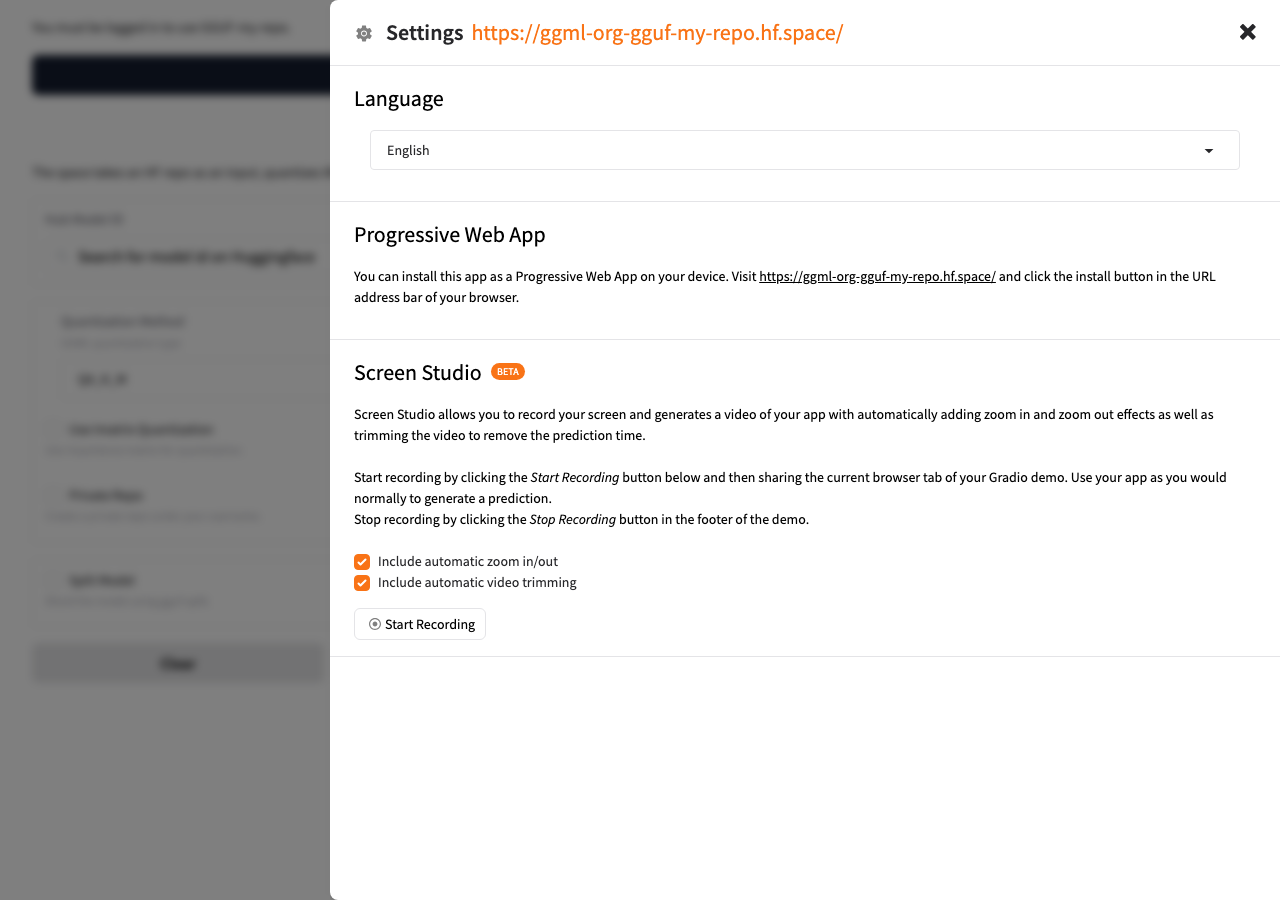Viewport: 1280px width, 900px height.
Task: Click the orange BETA badge
Action: pyautogui.click(x=508, y=372)
